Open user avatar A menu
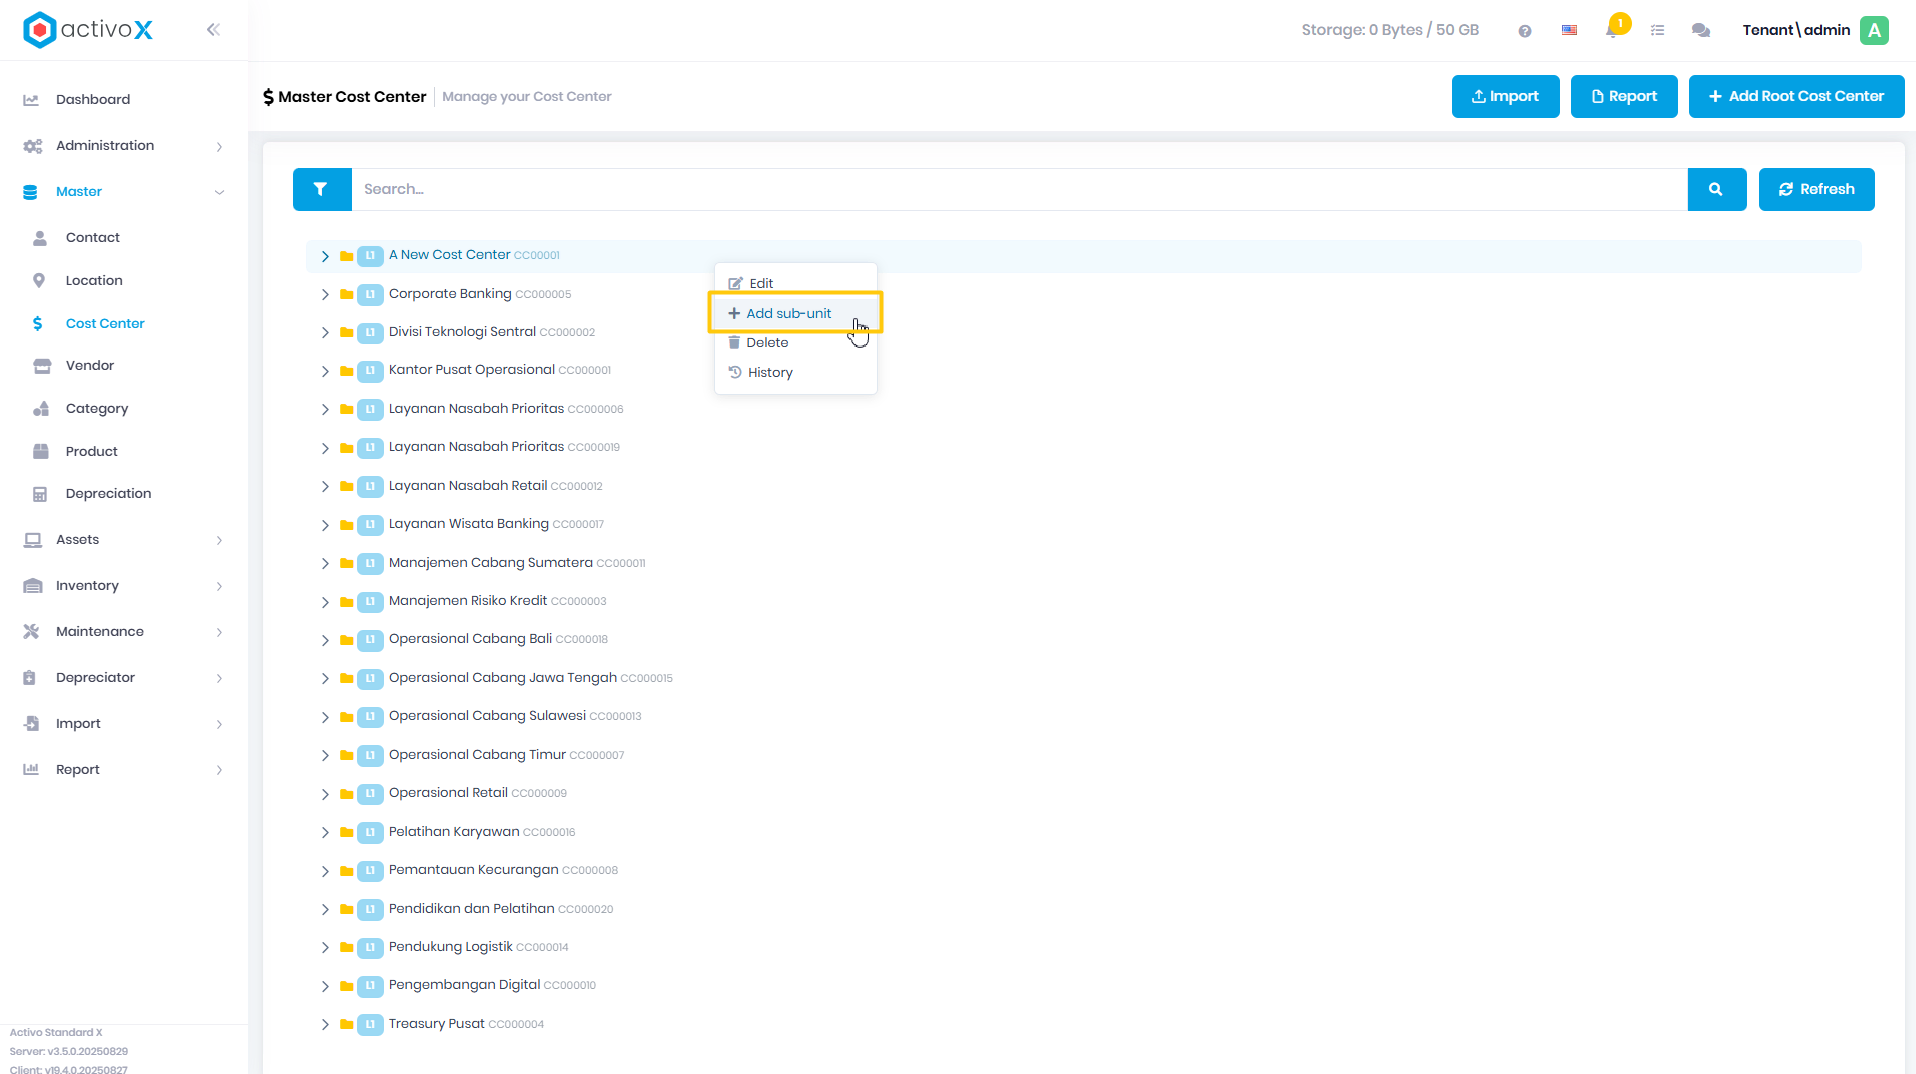Viewport: 1916px width, 1074px height. point(1875,30)
